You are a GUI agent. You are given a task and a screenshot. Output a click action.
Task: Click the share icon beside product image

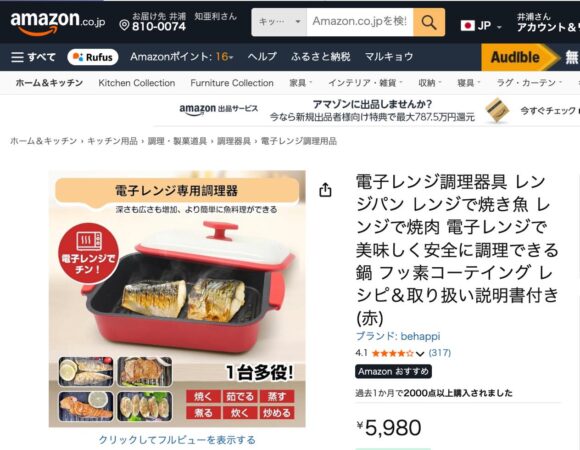click(x=325, y=190)
